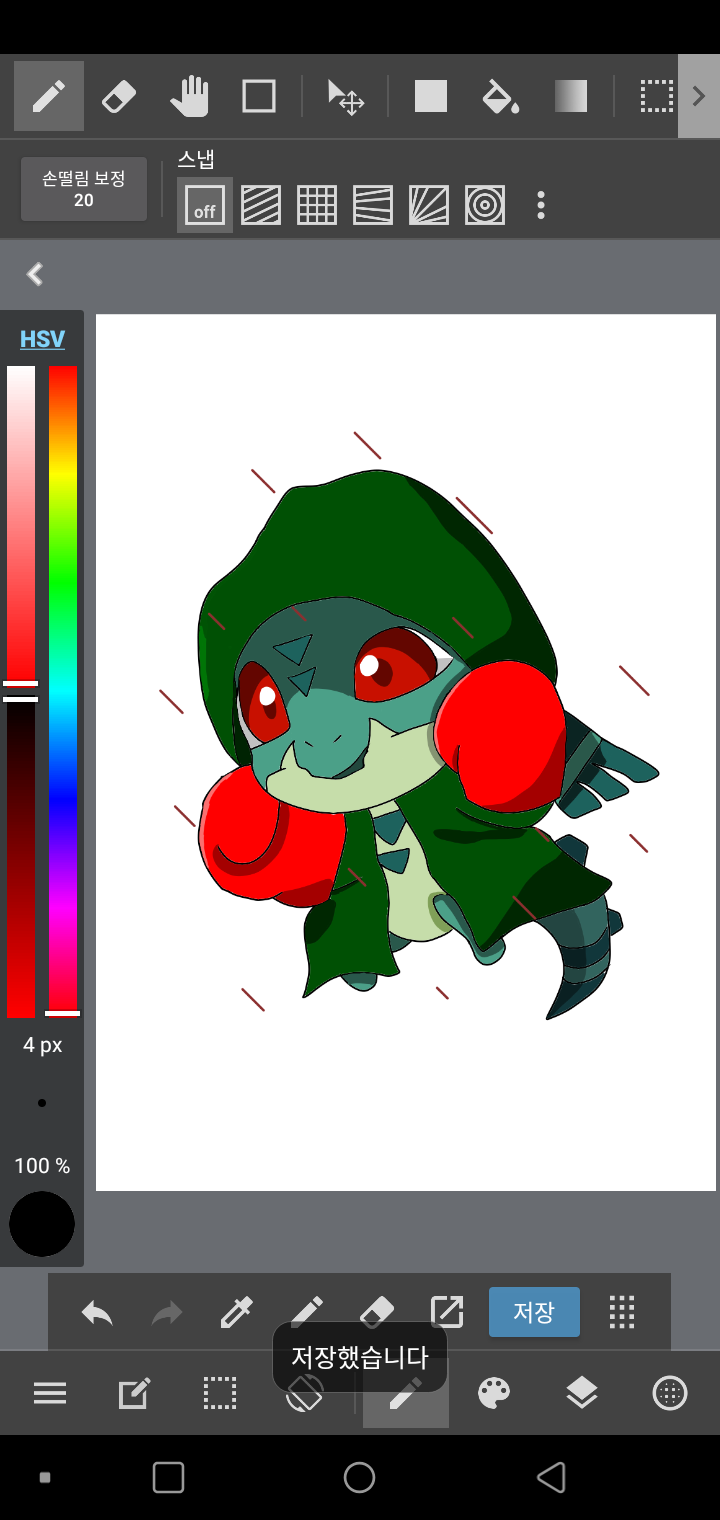720x1520 pixels.
Task: Select the Hand move tool
Action: pos(189,97)
